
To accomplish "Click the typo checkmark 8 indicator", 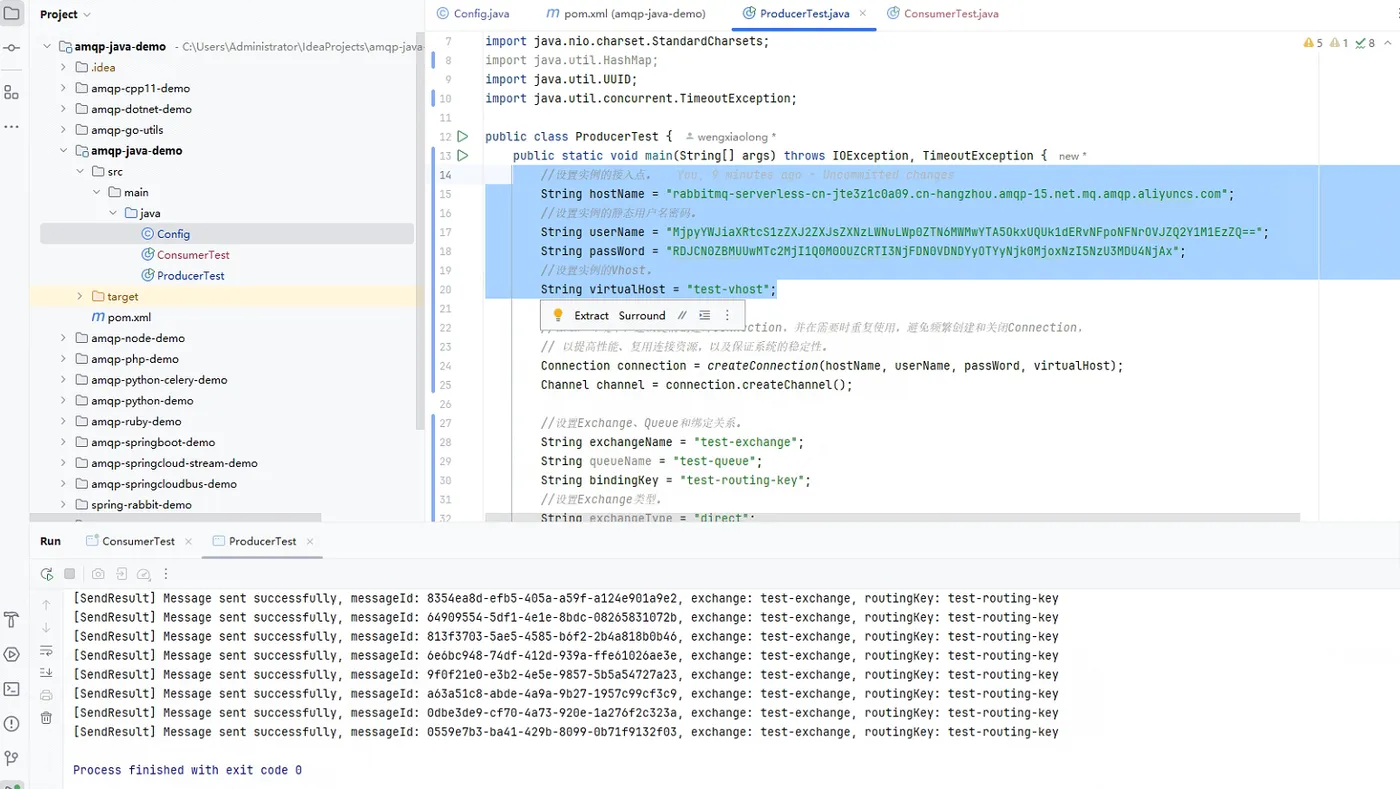I will pos(1366,43).
